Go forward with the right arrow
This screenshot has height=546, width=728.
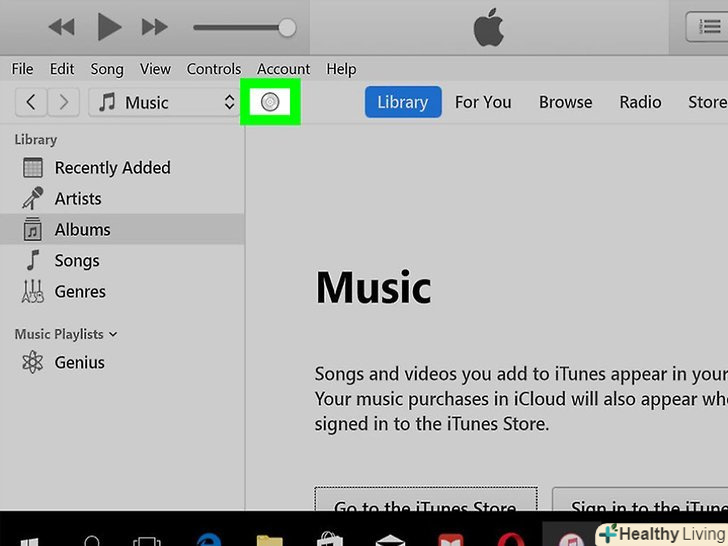(x=64, y=102)
